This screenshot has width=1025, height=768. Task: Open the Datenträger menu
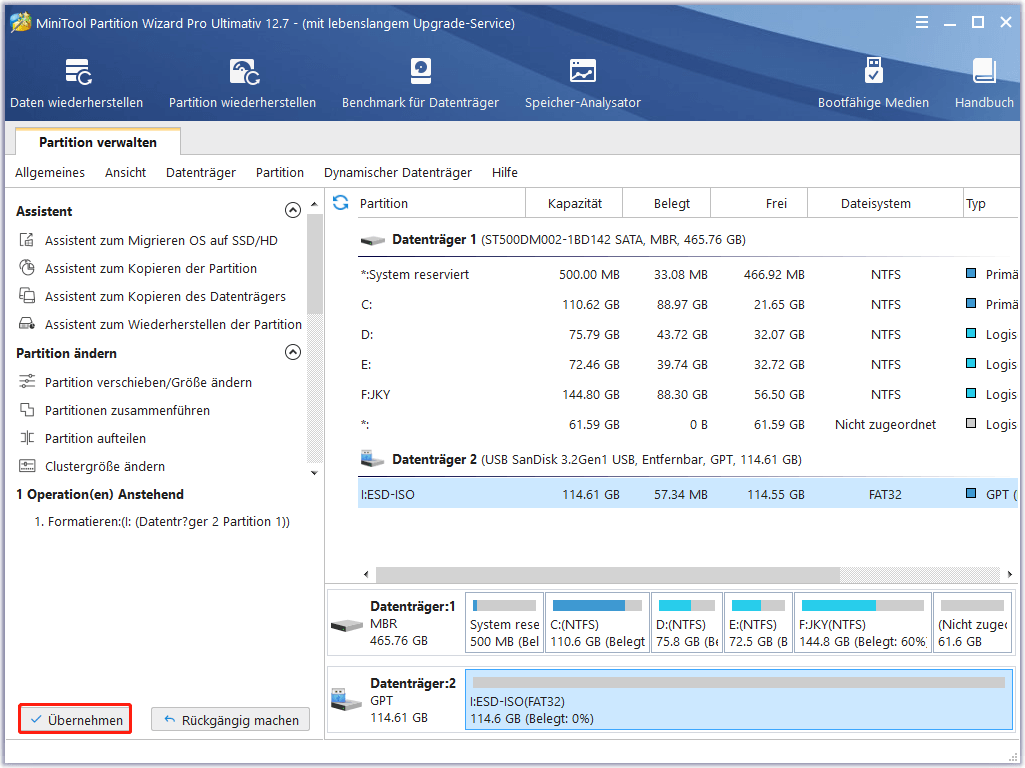point(200,172)
